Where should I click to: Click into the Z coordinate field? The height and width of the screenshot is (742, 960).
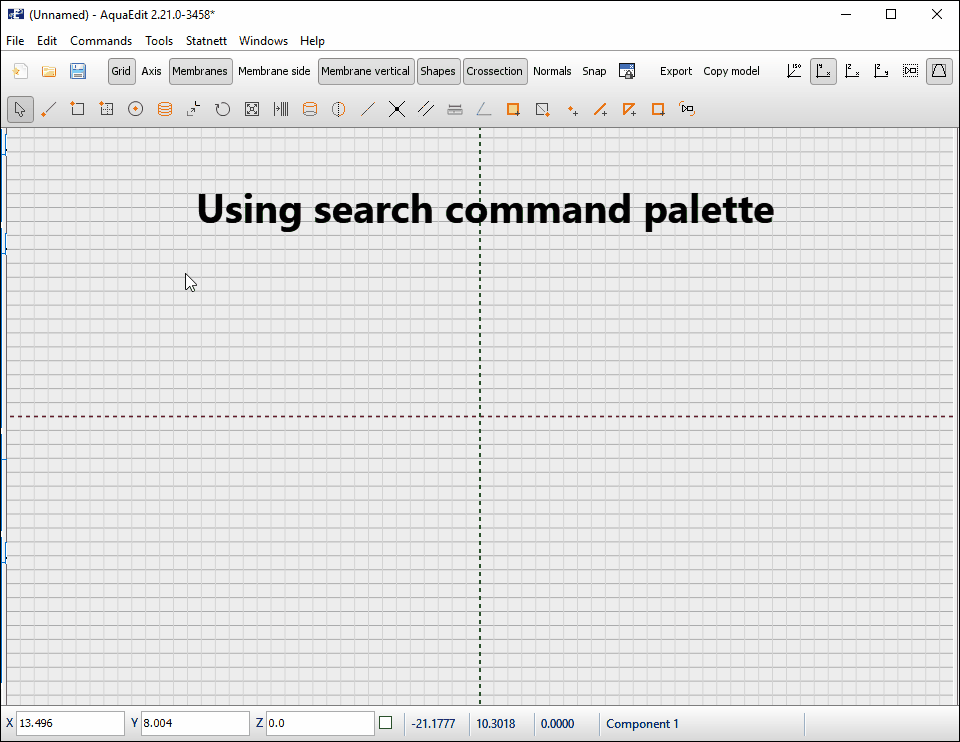tap(320, 723)
